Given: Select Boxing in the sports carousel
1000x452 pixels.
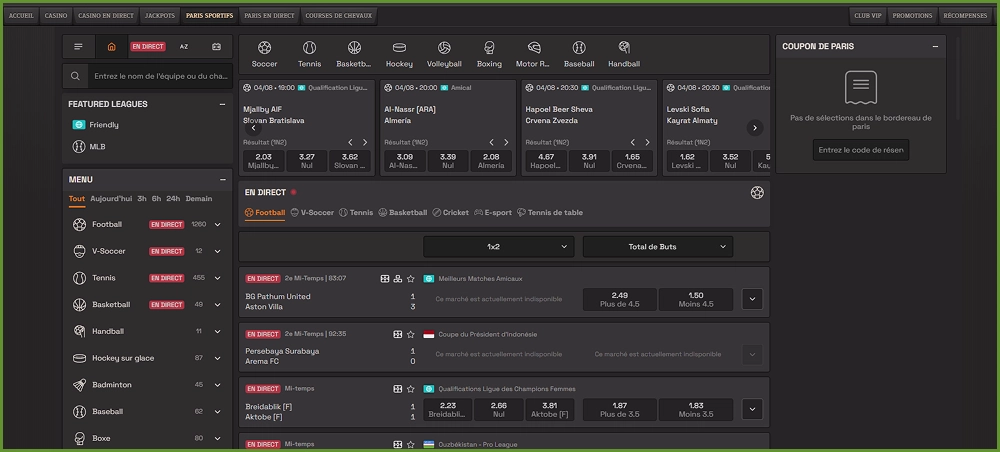Looking at the screenshot, I should coord(489,54).
